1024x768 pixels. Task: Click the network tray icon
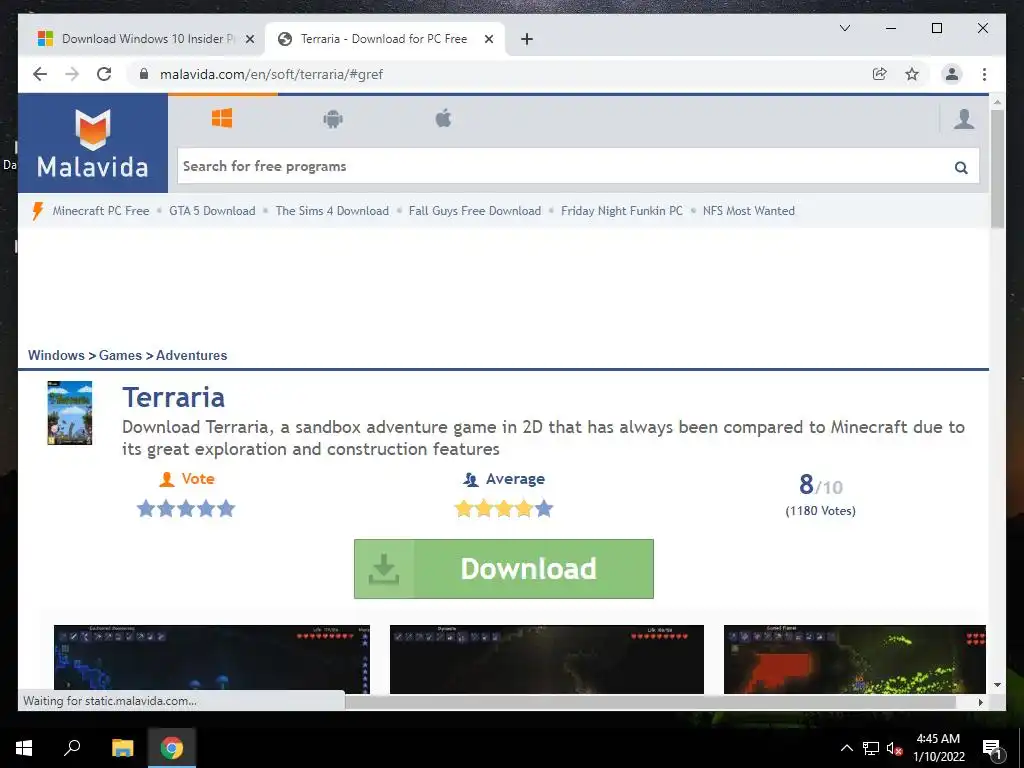[871, 748]
